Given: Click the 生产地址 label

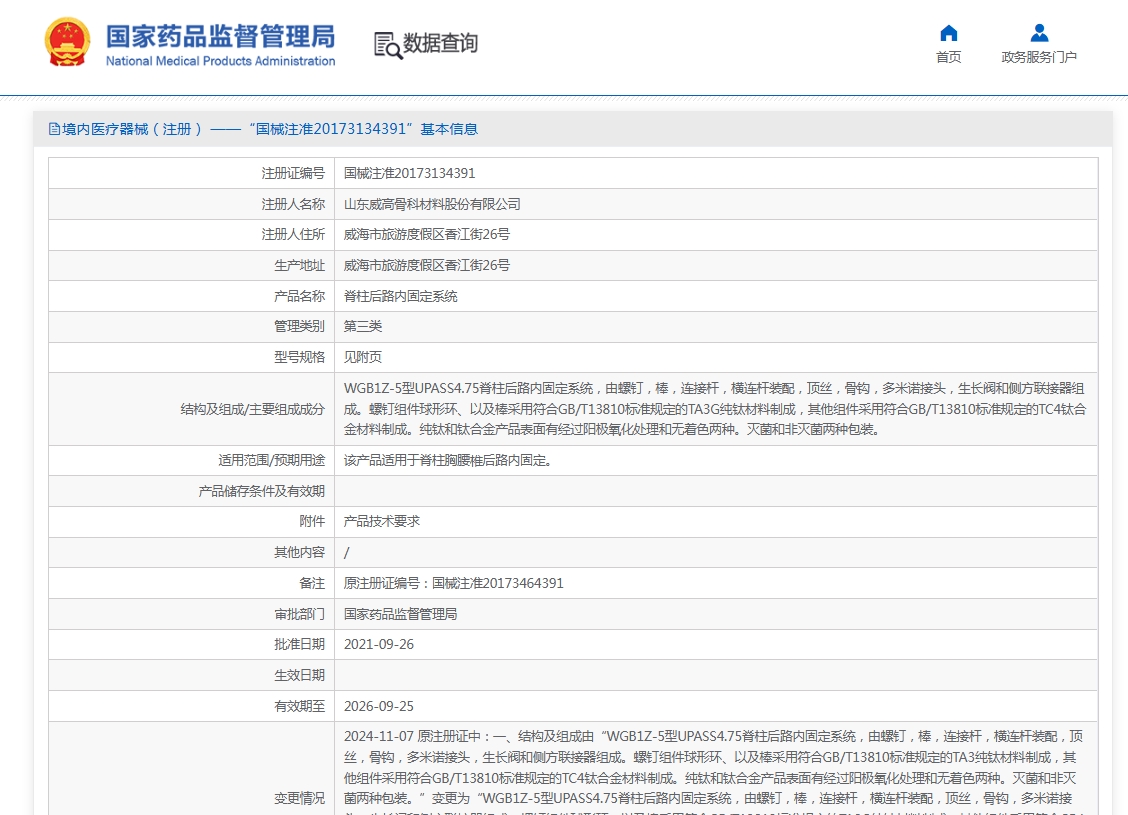Looking at the screenshot, I should coord(299,265).
